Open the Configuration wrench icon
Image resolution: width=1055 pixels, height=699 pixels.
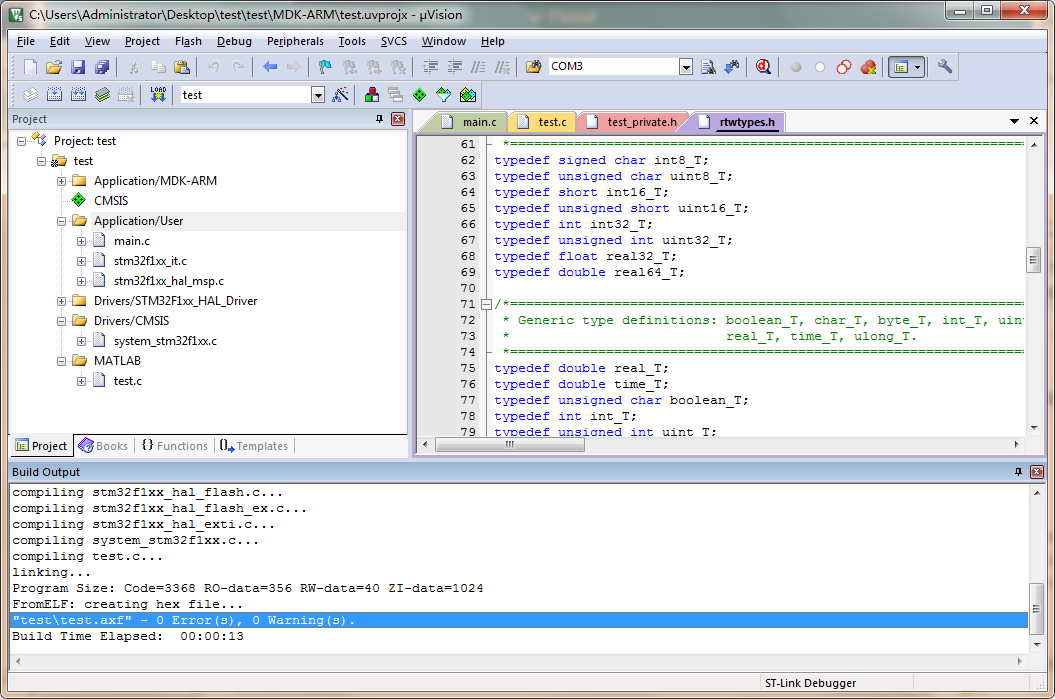point(944,67)
